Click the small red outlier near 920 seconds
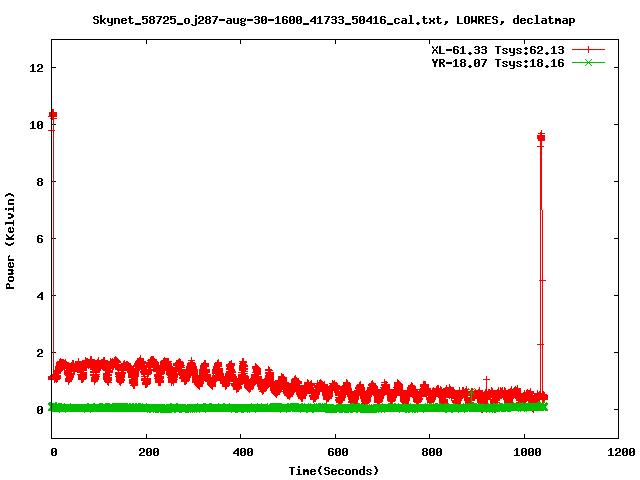Viewport: 640px width, 480px height. pos(486,380)
